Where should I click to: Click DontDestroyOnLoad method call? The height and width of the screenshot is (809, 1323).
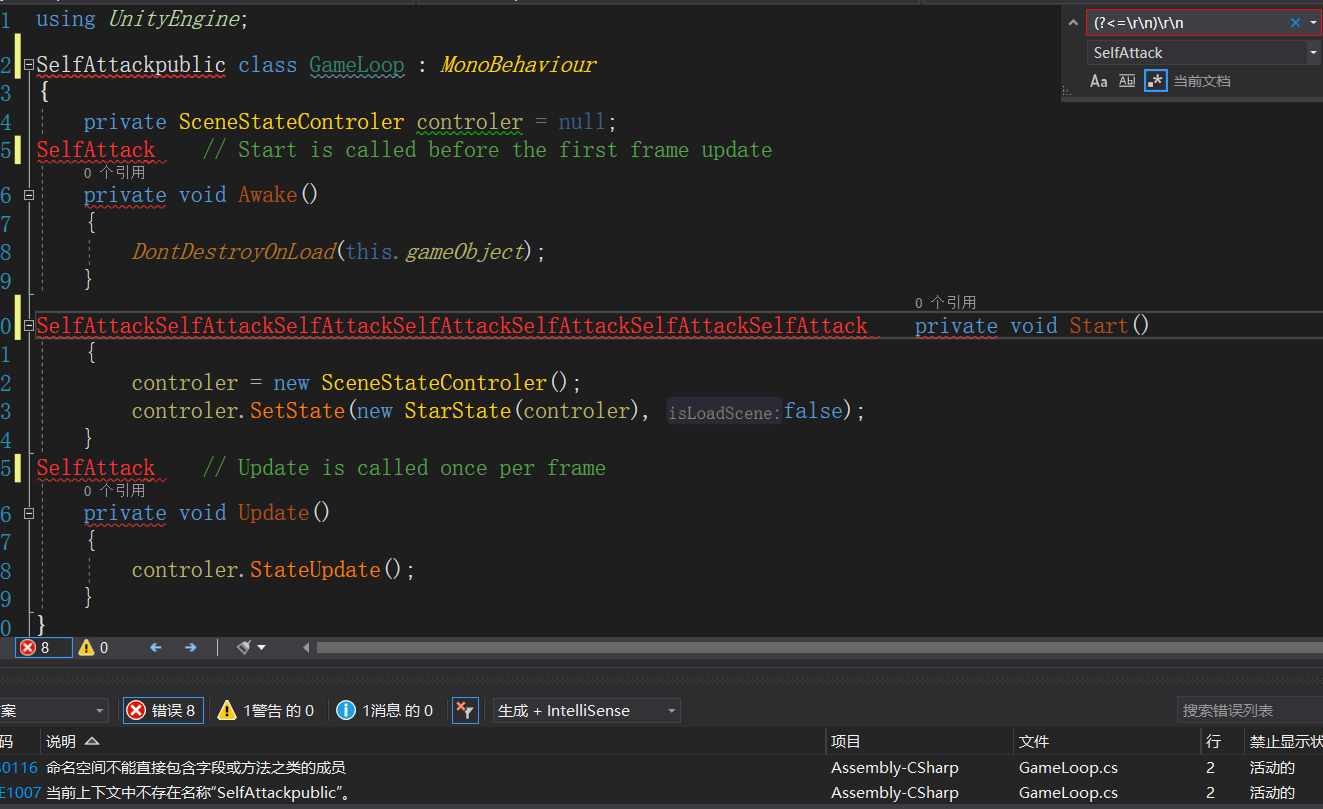click(234, 252)
